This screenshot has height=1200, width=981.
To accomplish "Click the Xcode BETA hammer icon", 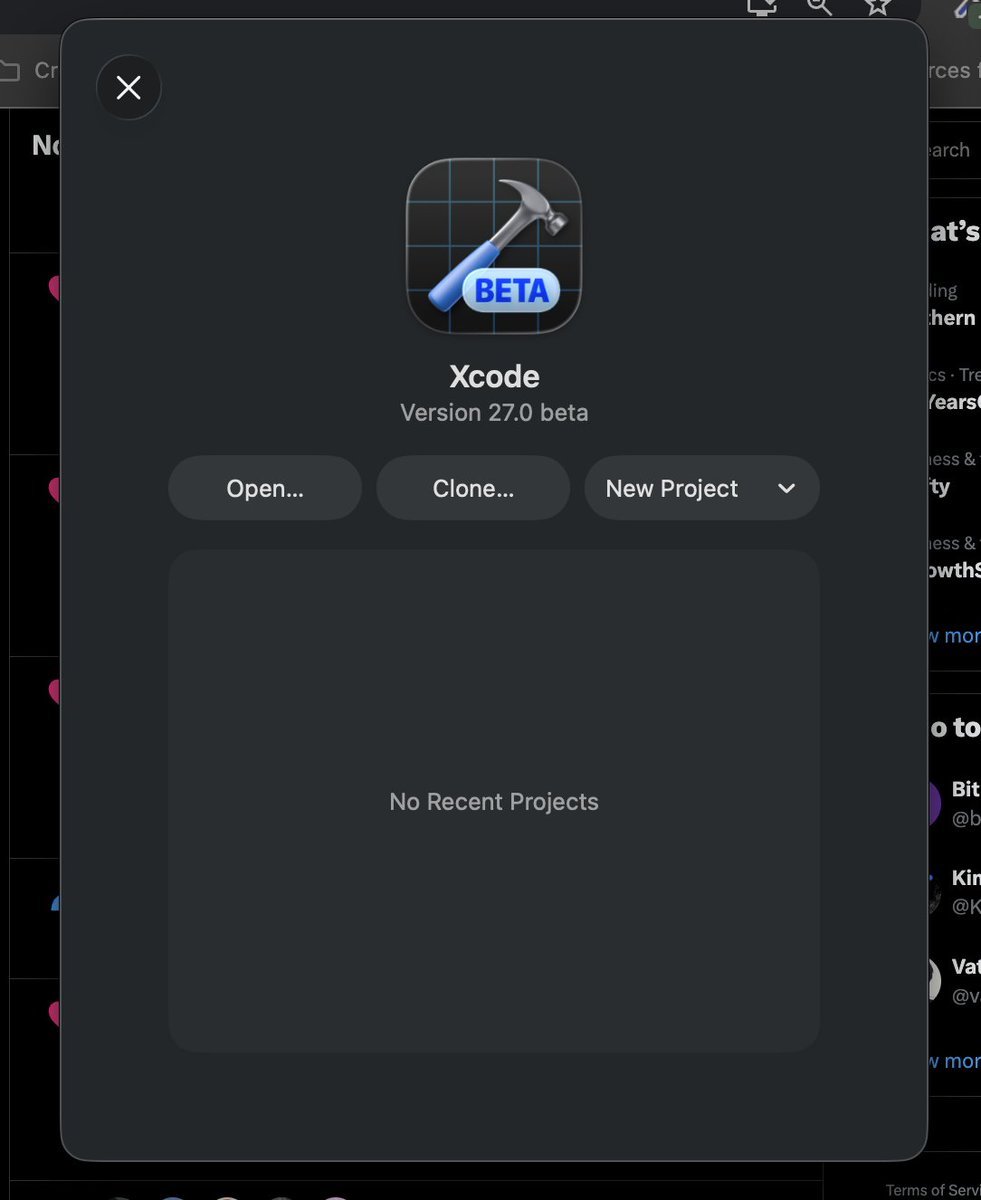I will tap(494, 246).
